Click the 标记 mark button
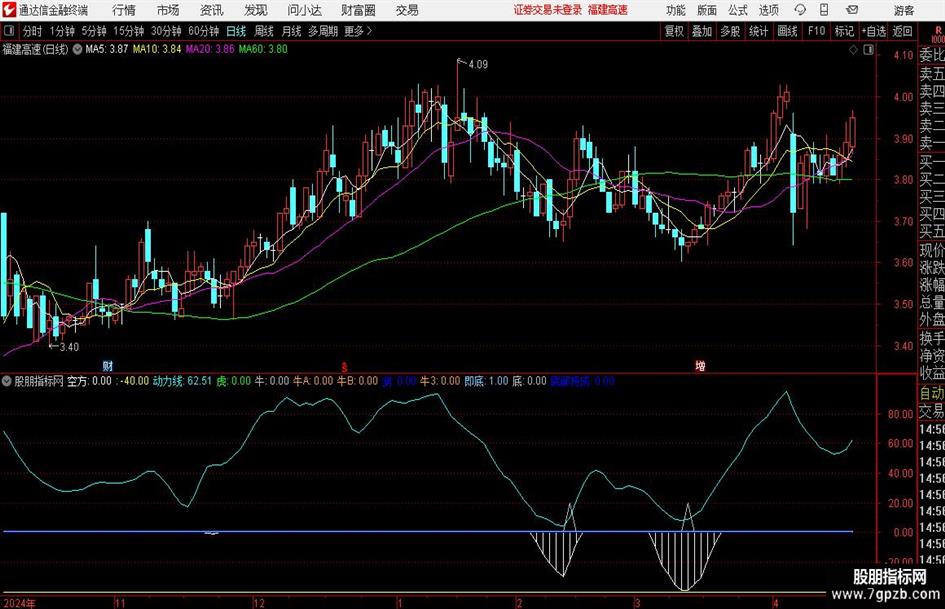 pos(844,31)
